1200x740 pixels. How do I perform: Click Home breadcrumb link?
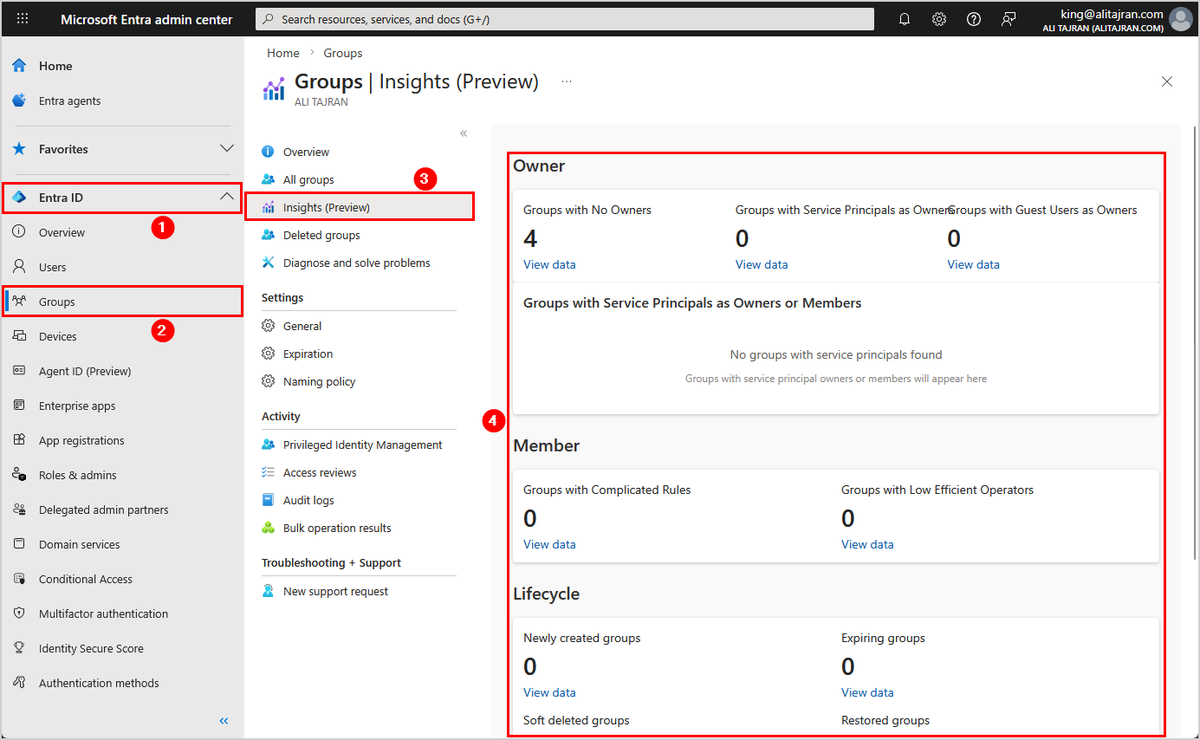pos(283,53)
